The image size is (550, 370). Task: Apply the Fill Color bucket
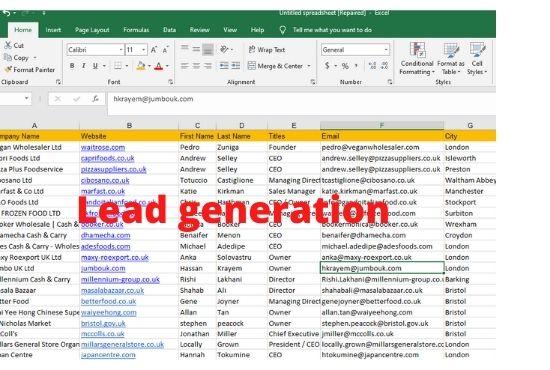(141, 66)
